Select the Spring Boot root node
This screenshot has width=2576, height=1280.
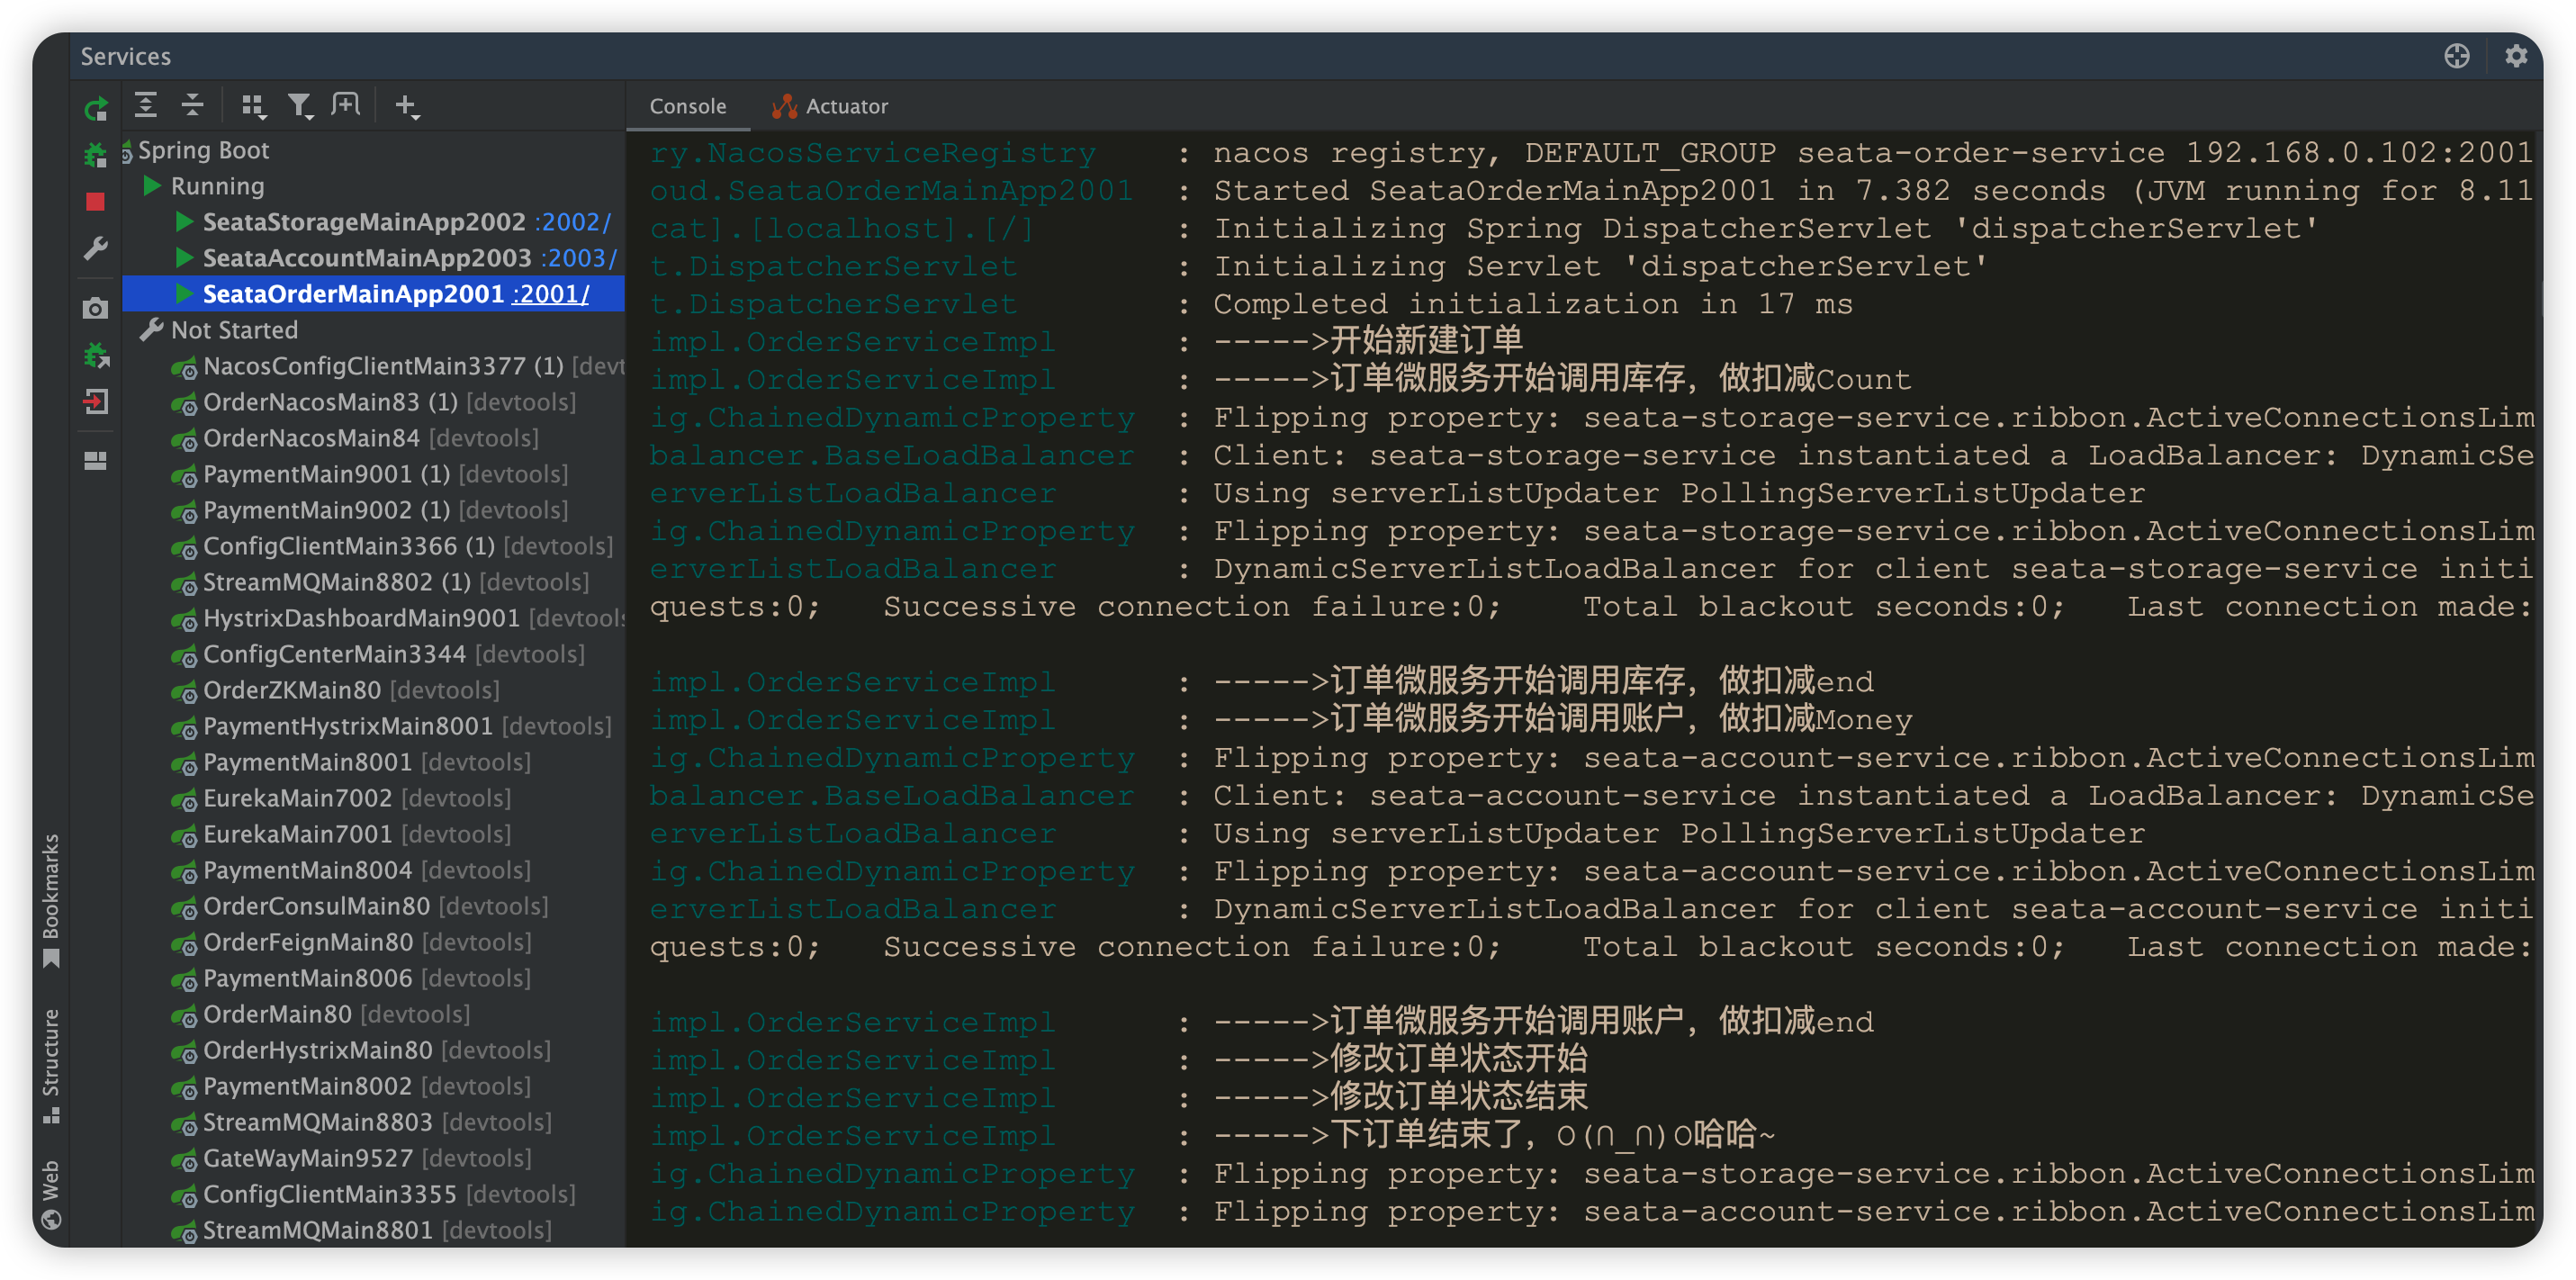(x=203, y=150)
